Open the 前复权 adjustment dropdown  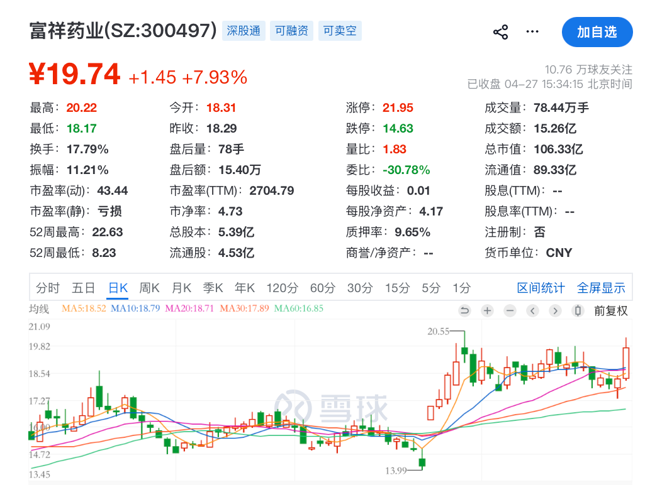[611, 310]
